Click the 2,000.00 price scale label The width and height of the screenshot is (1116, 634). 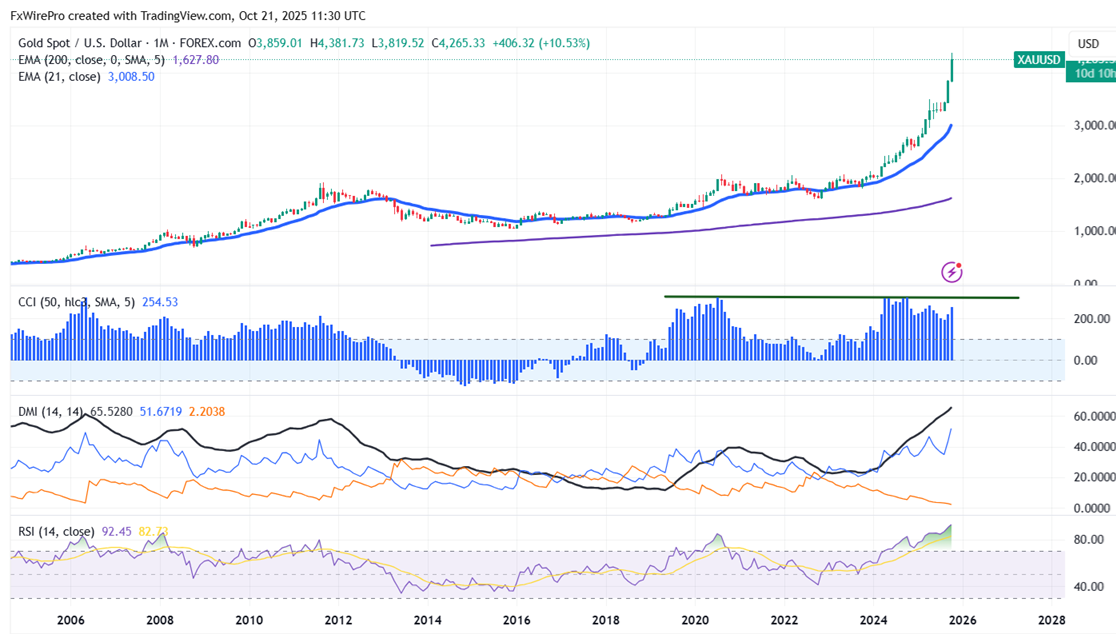point(1095,179)
